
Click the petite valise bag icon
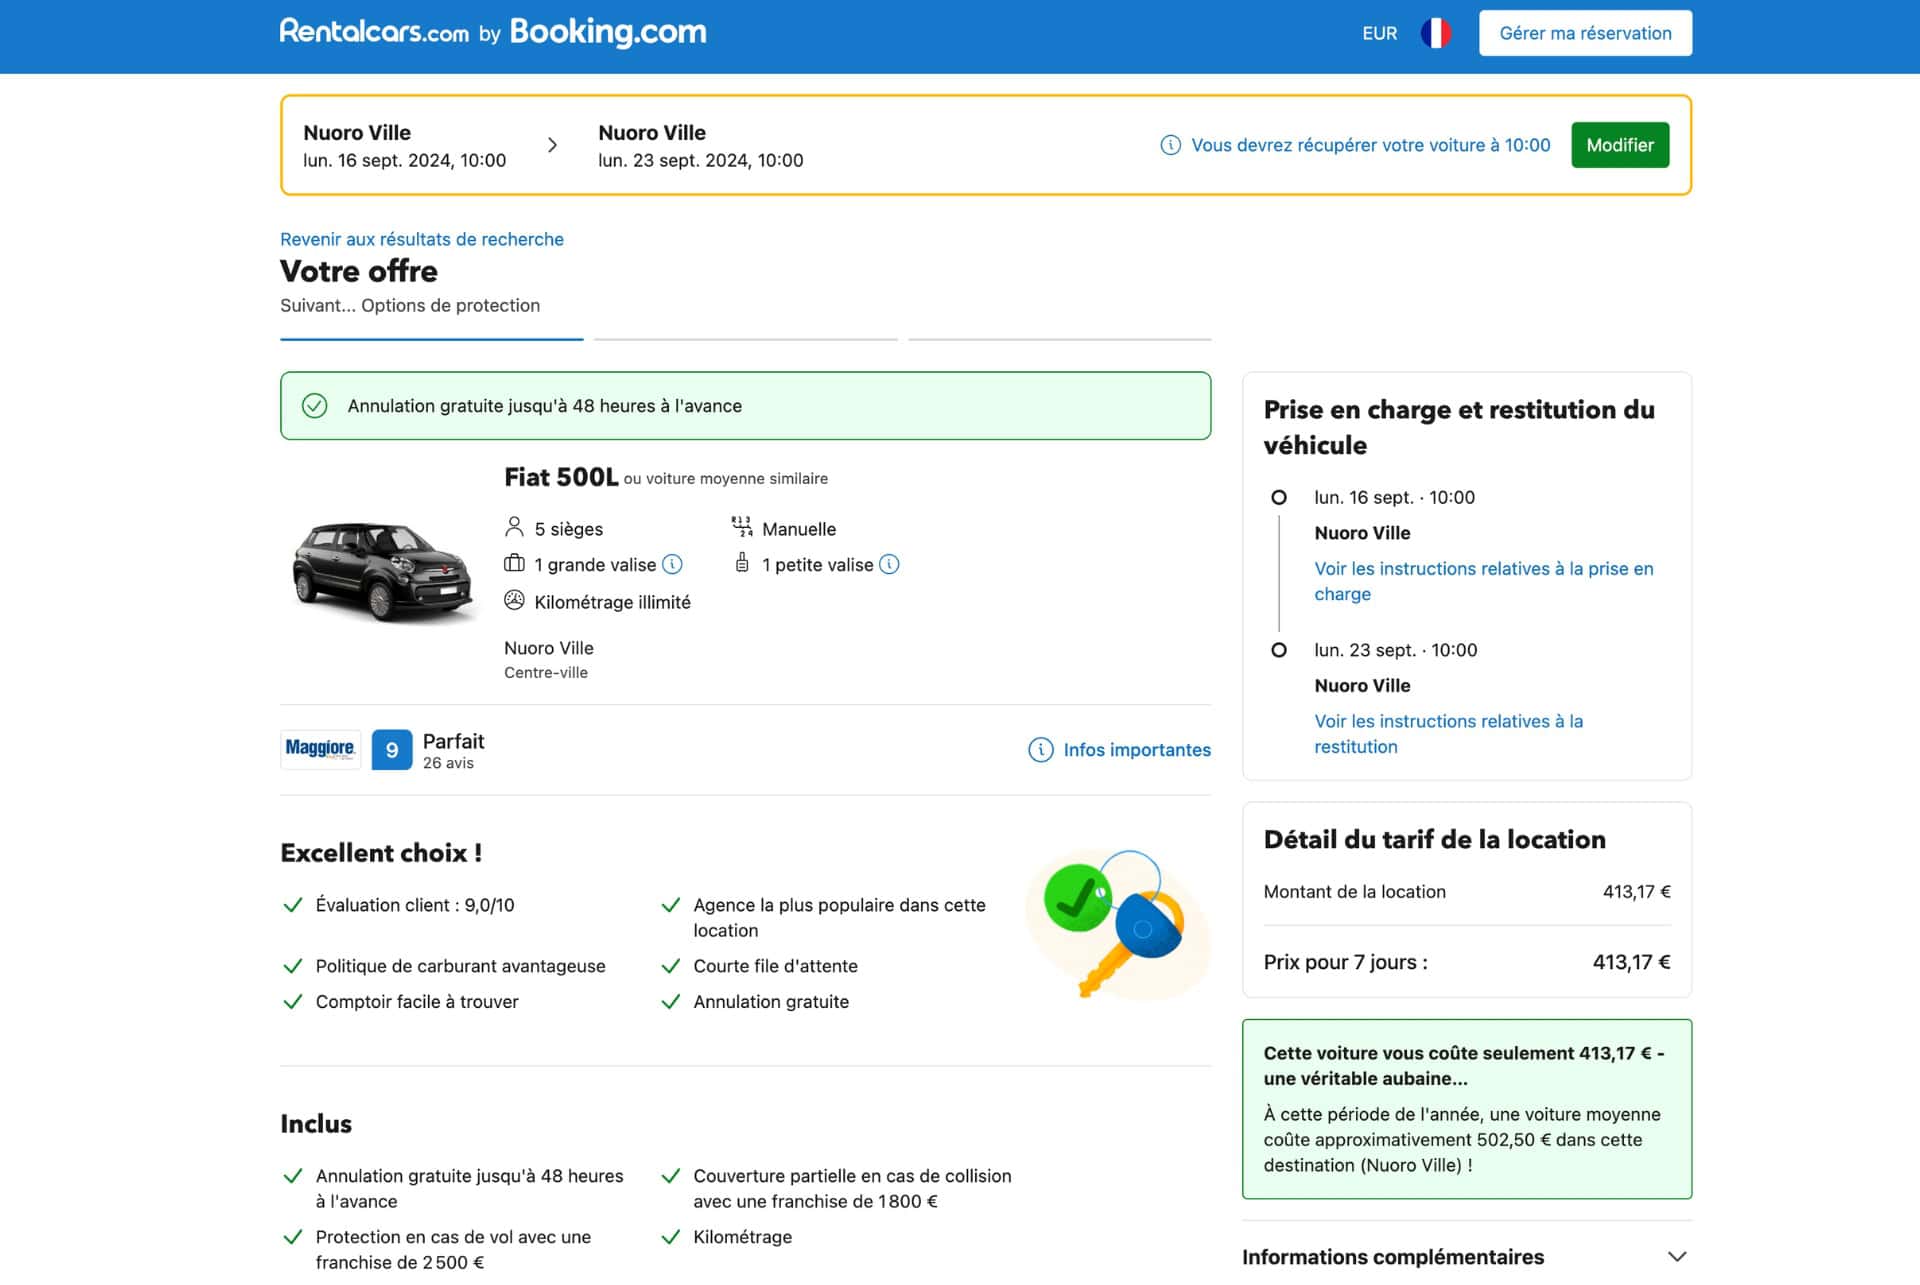click(742, 563)
